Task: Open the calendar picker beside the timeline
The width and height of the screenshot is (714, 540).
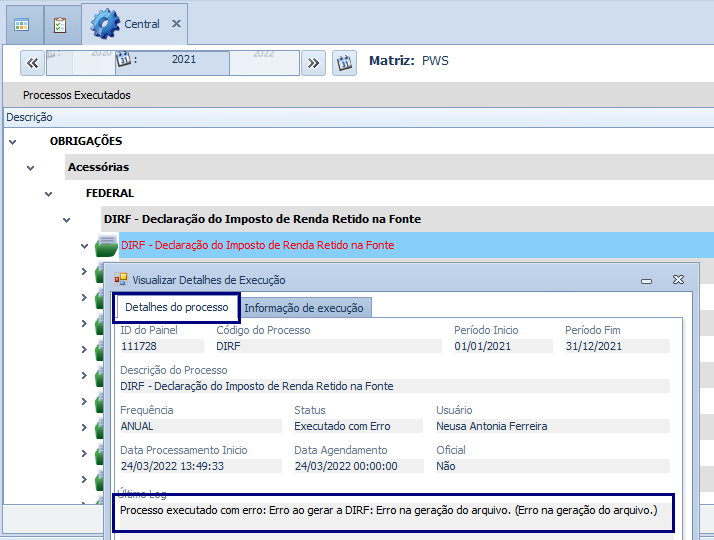Action: click(x=344, y=63)
